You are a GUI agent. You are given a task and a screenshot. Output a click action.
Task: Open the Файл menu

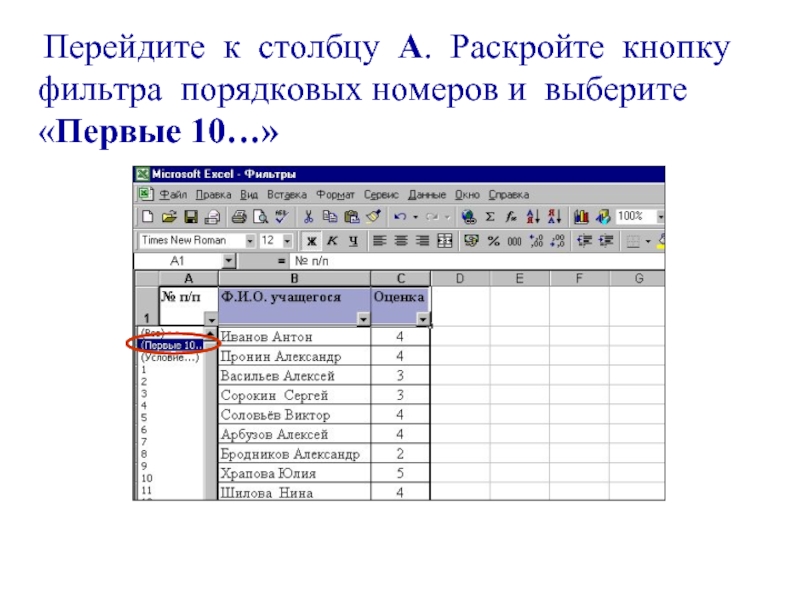click(173, 194)
